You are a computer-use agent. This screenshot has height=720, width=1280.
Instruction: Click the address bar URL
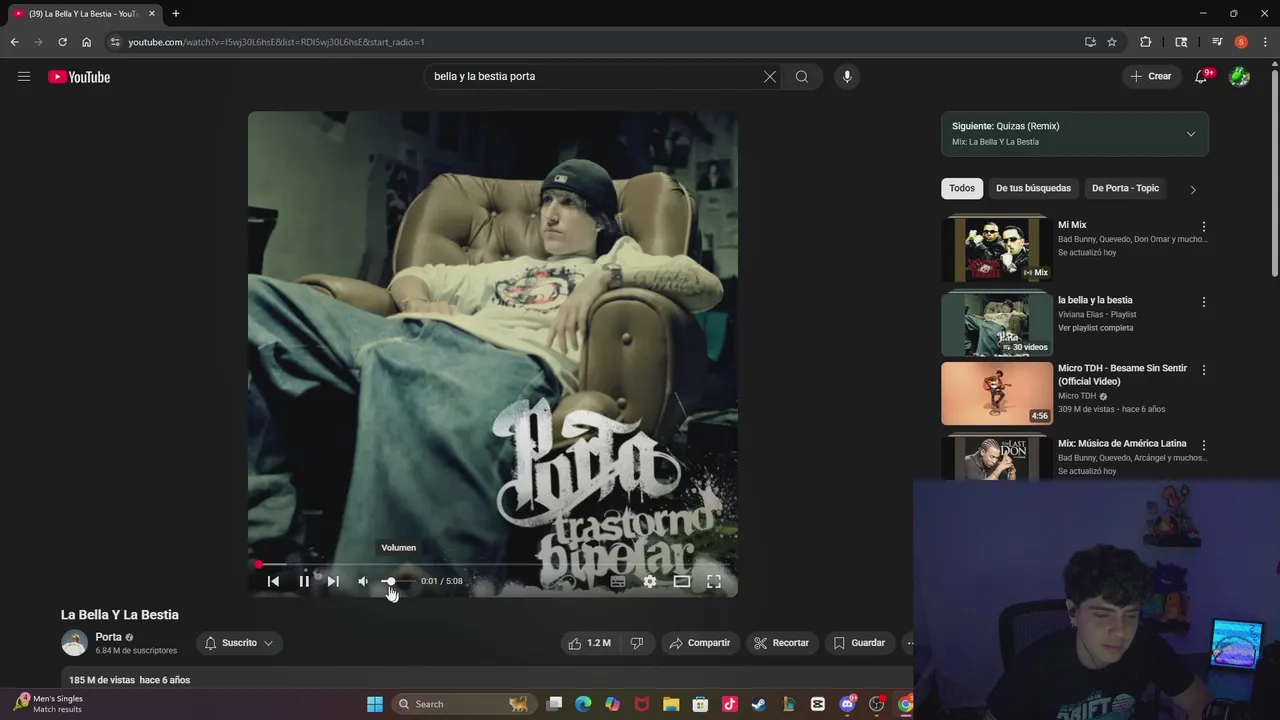coord(276,42)
